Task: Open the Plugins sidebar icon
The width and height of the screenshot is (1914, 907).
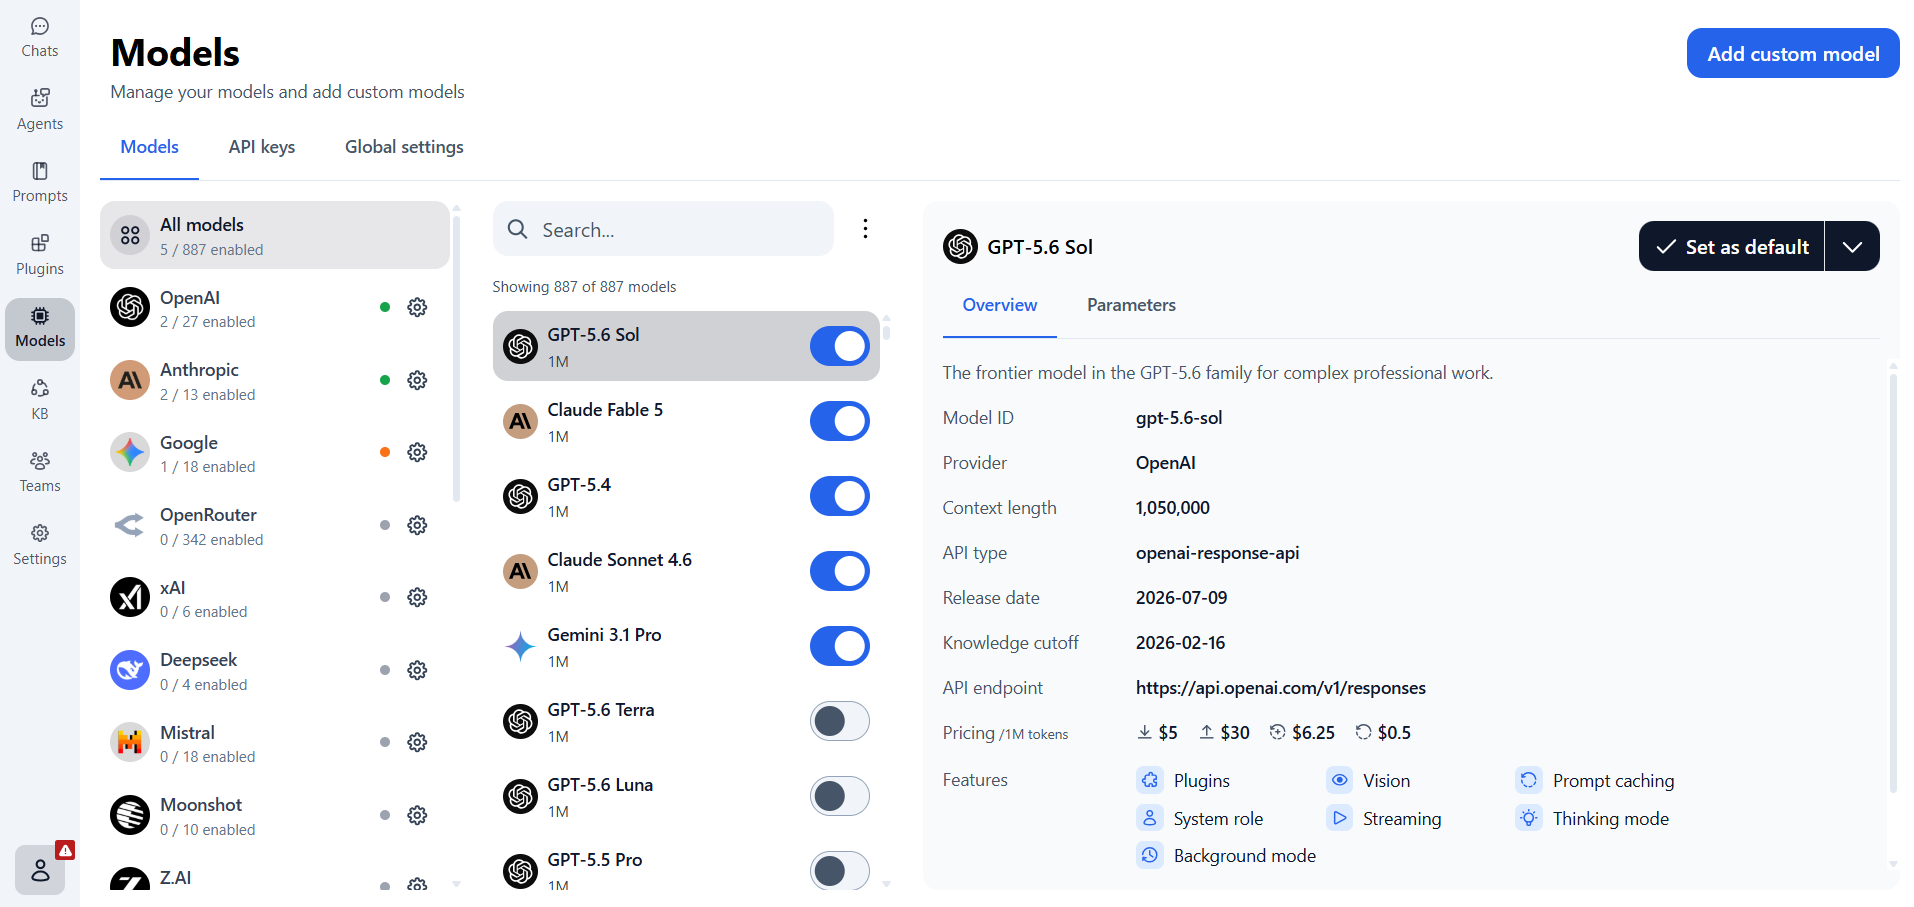Action: click(40, 255)
